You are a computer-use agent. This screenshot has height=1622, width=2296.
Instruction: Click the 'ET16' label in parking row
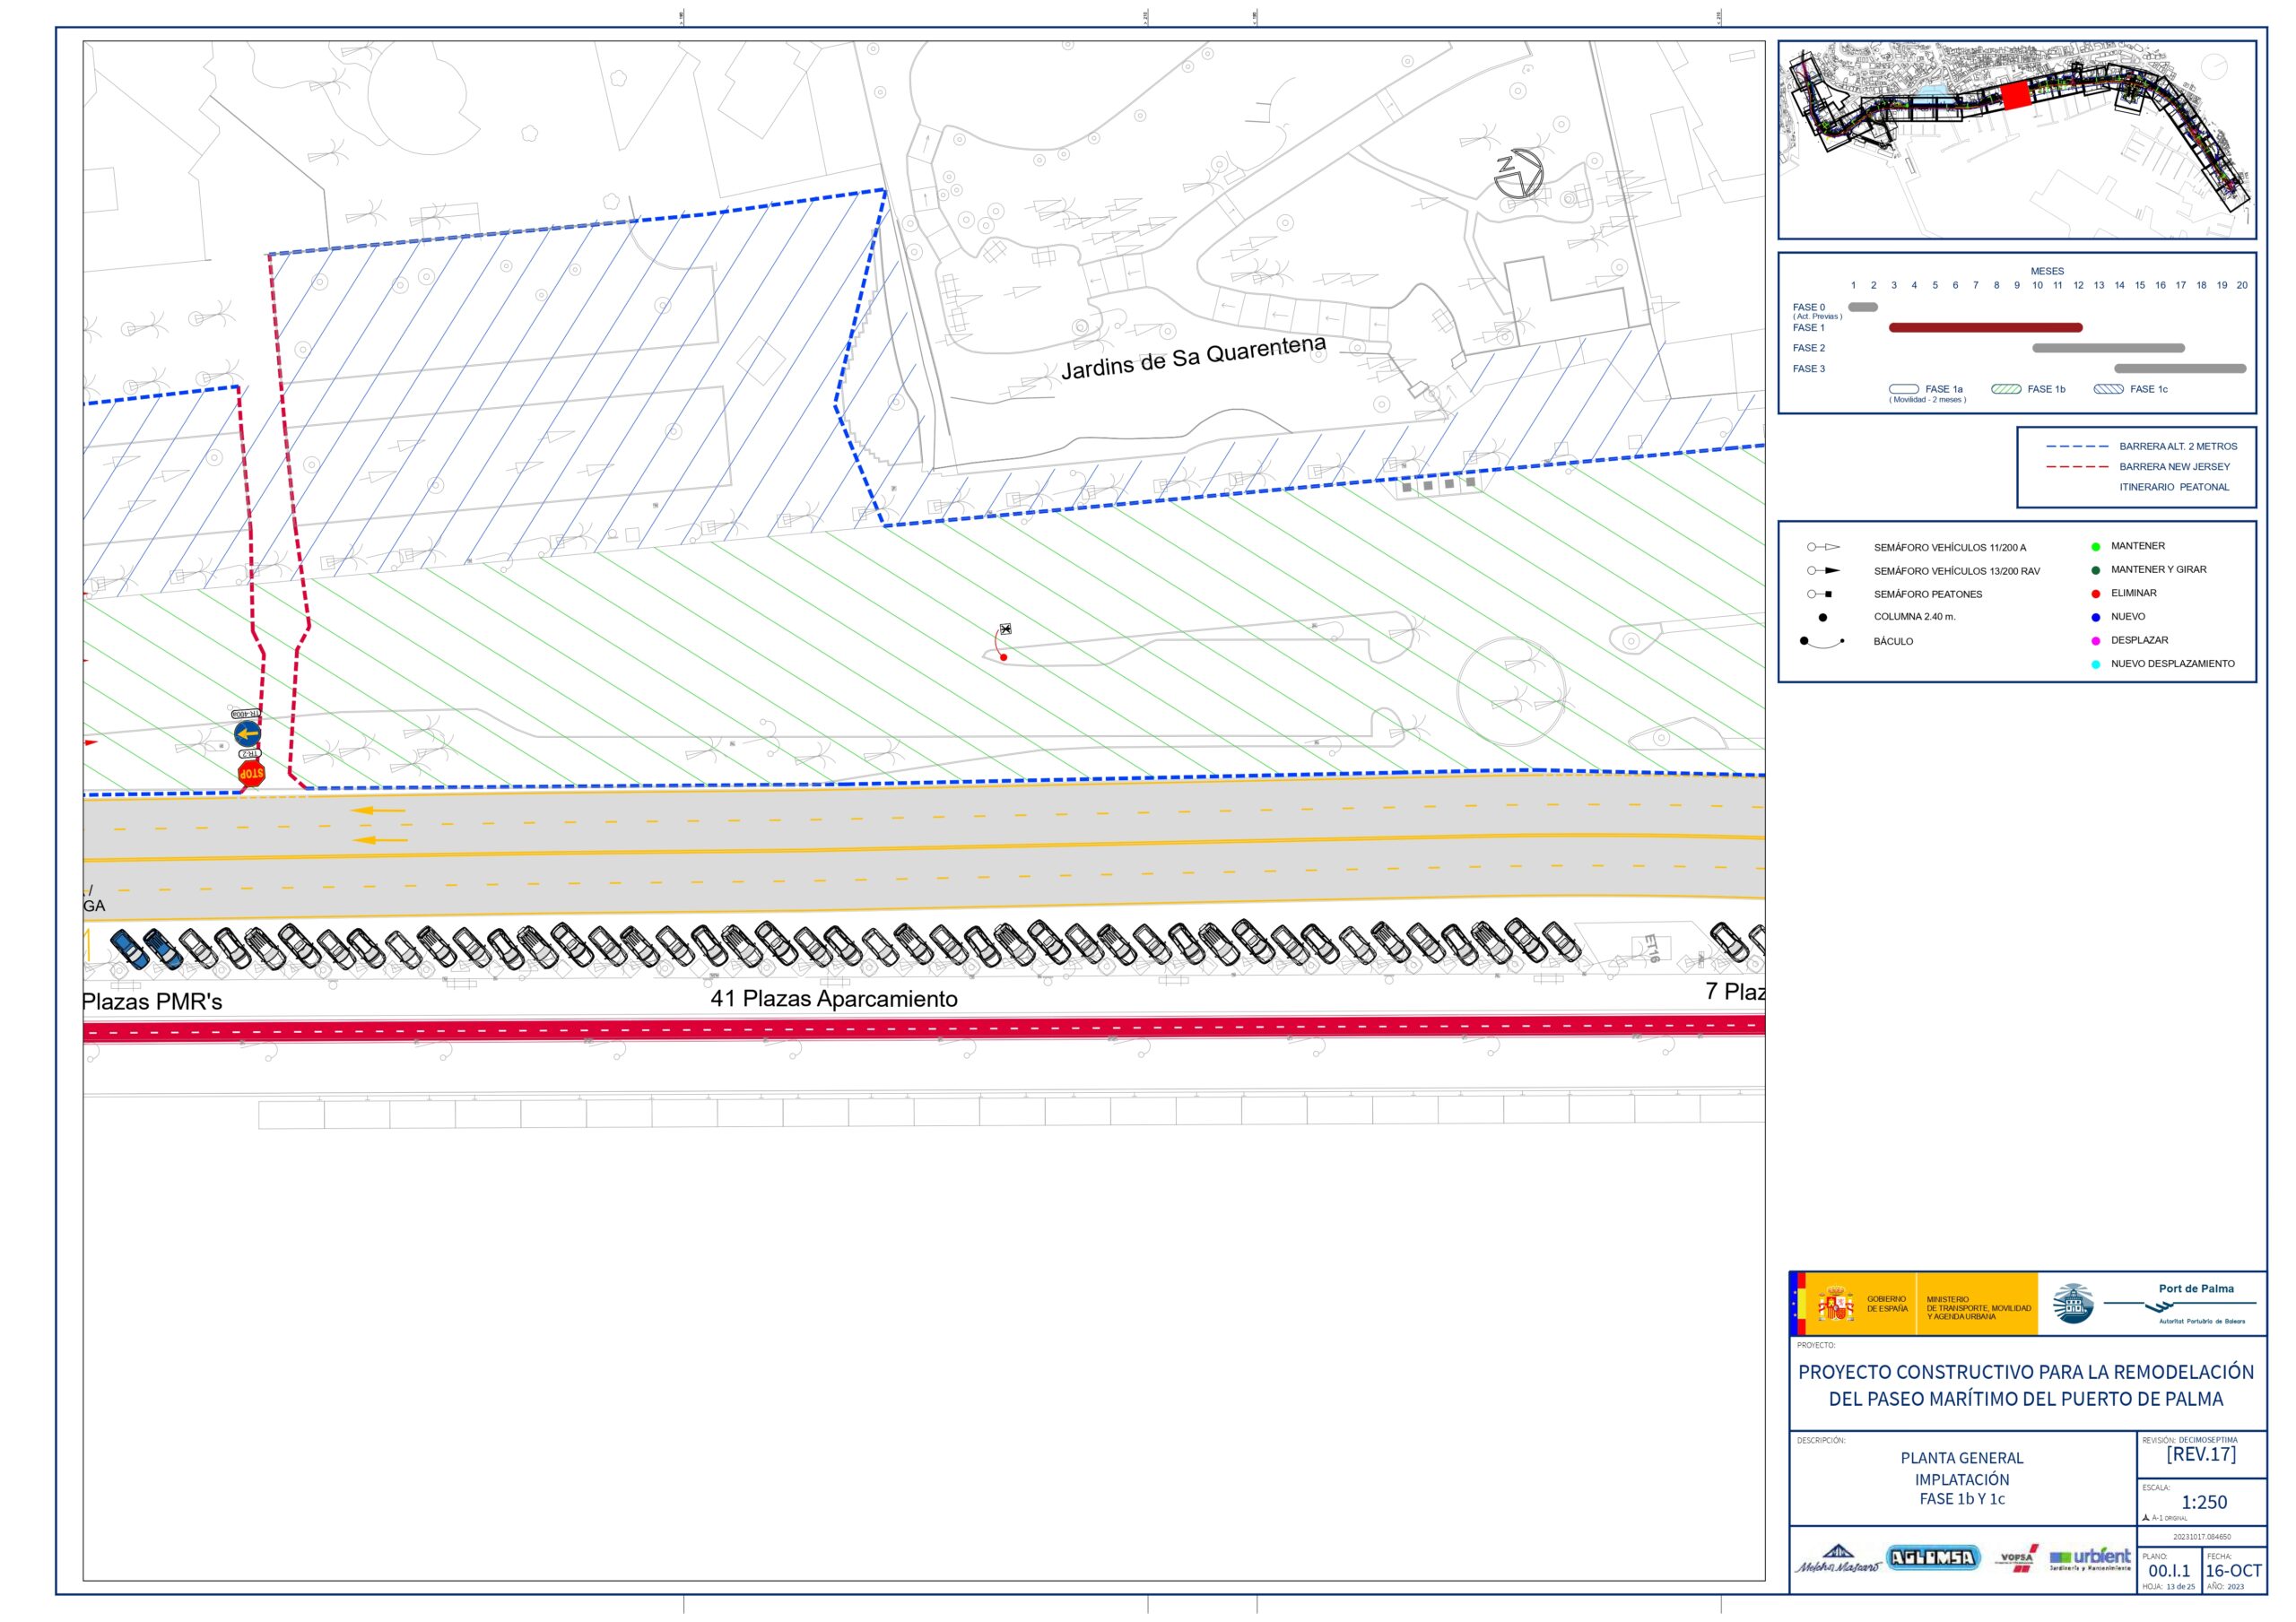click(1652, 949)
